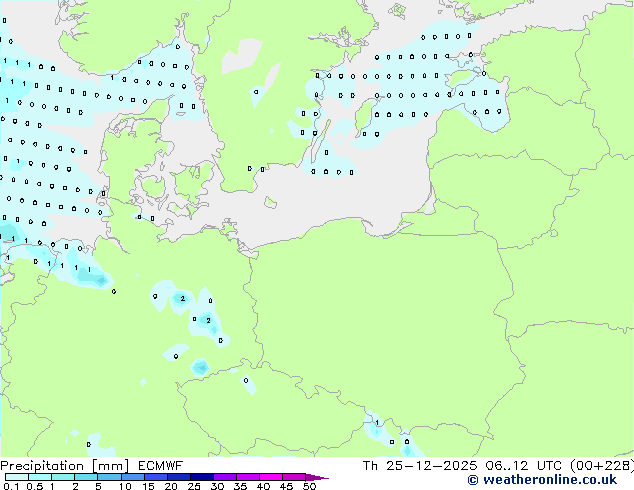634x490 pixels.
Task: Select the 30–35 mm purple legend box
Action: [225, 477]
